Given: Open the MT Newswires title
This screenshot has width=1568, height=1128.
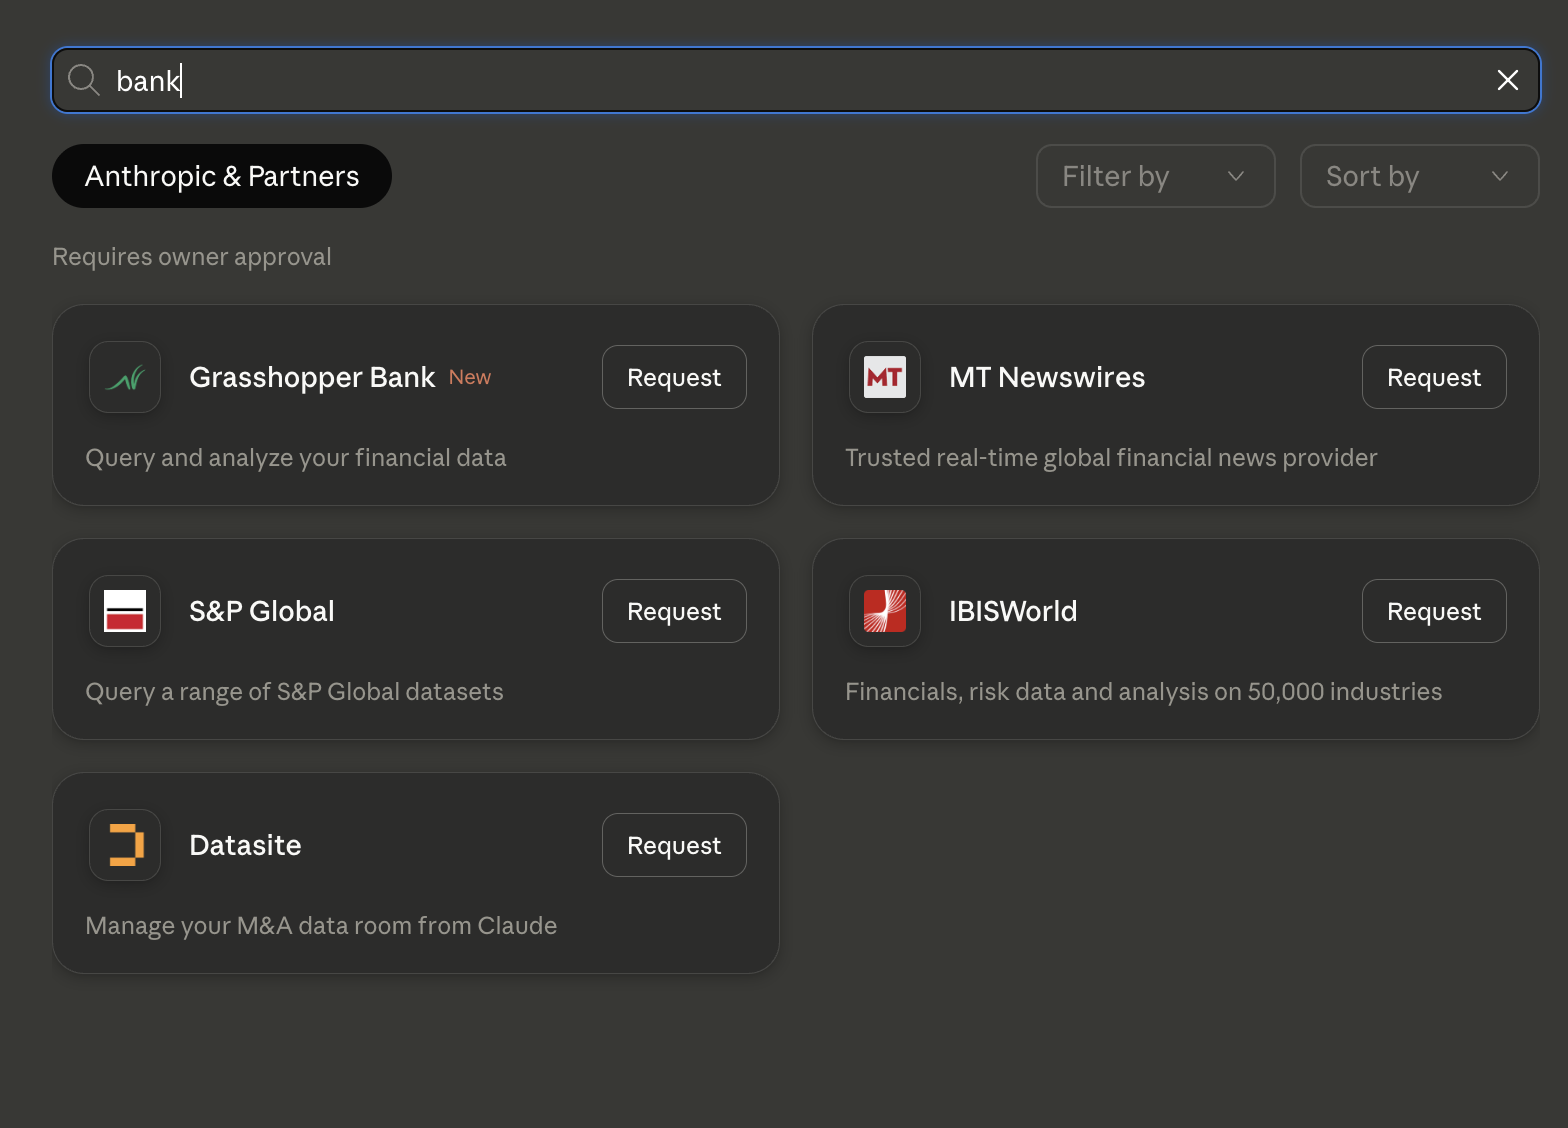Looking at the screenshot, I should tap(1047, 377).
